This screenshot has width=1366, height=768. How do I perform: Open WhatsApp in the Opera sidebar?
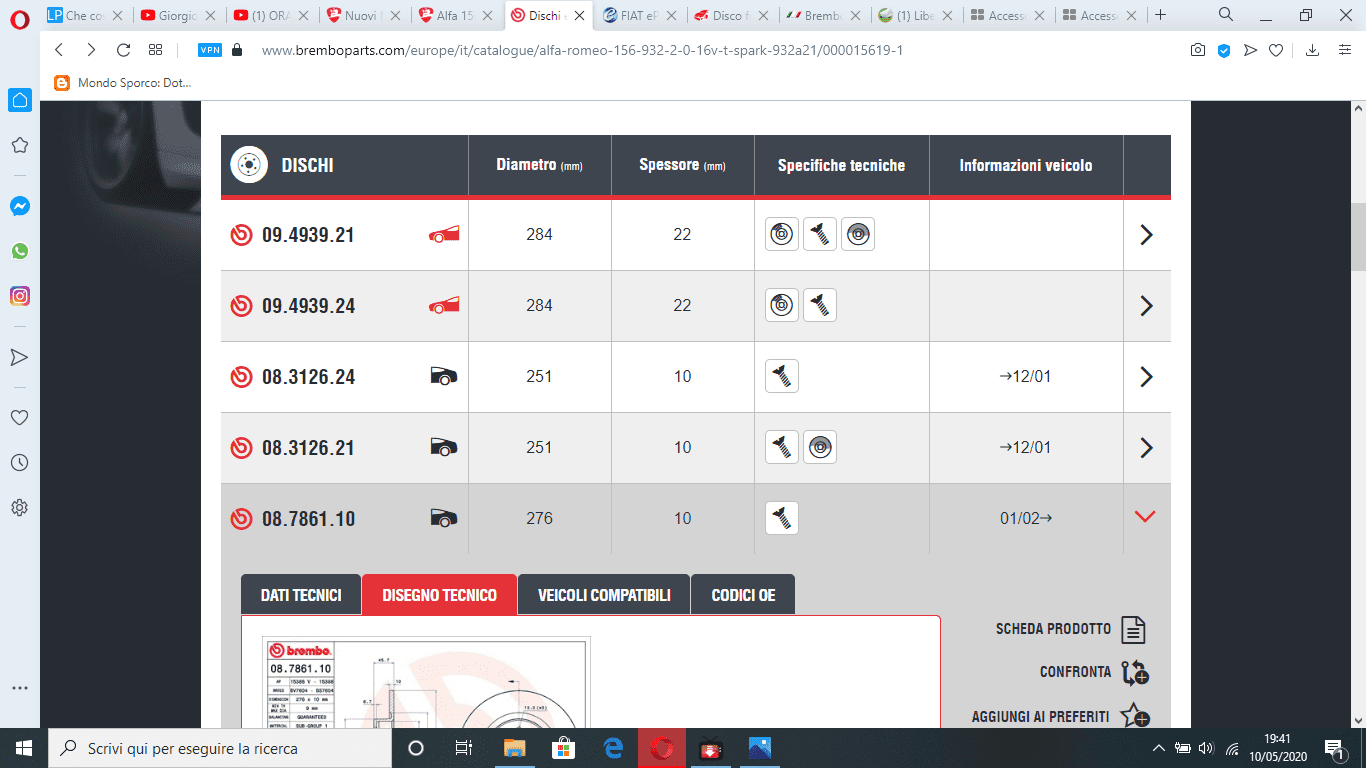tap(20, 251)
